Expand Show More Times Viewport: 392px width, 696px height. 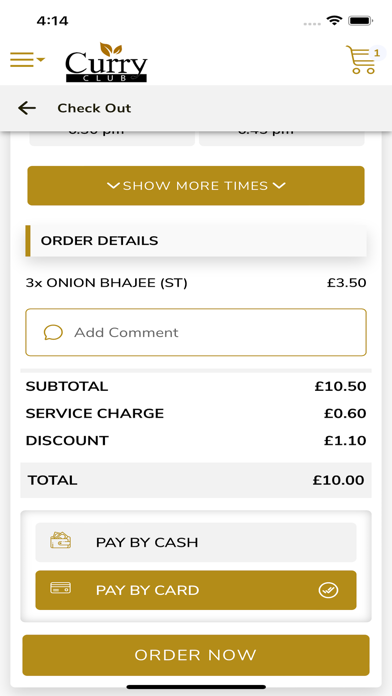(196, 186)
